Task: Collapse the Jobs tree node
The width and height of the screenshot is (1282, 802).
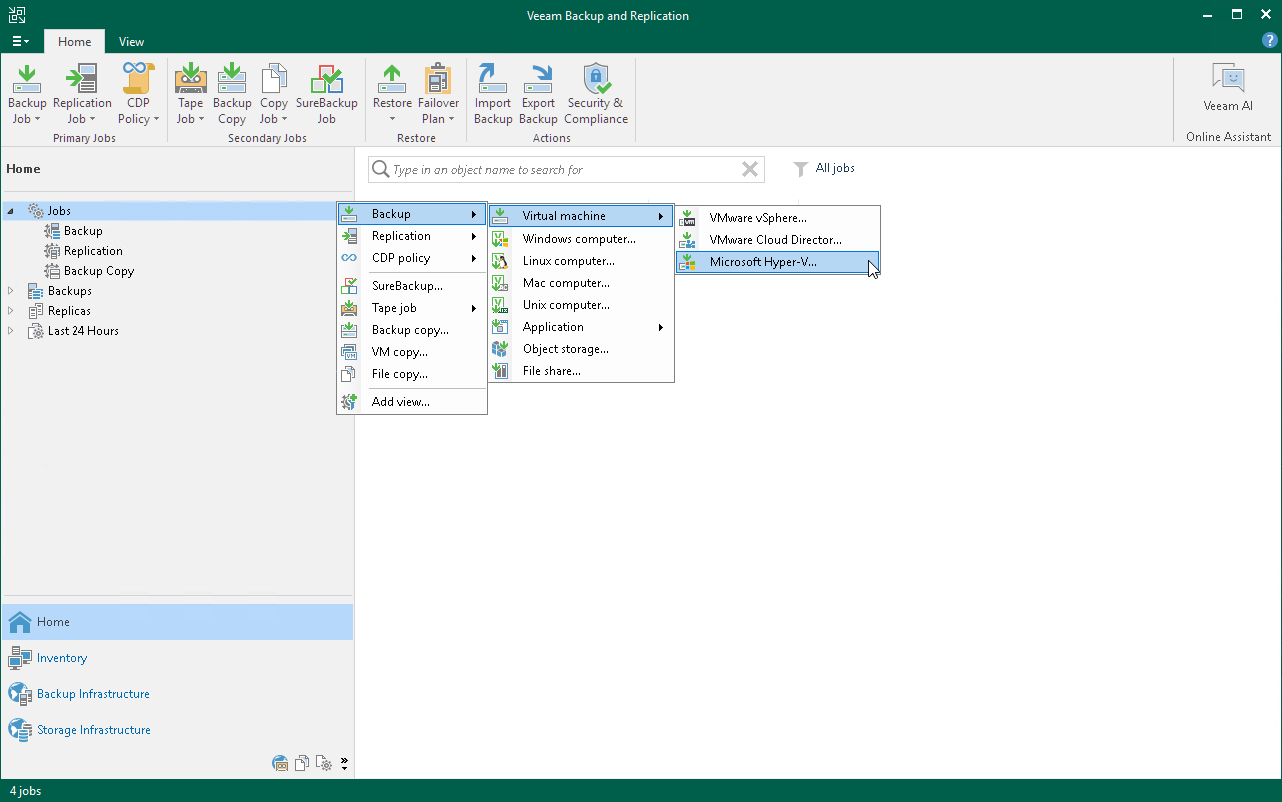Action: [x=11, y=211]
